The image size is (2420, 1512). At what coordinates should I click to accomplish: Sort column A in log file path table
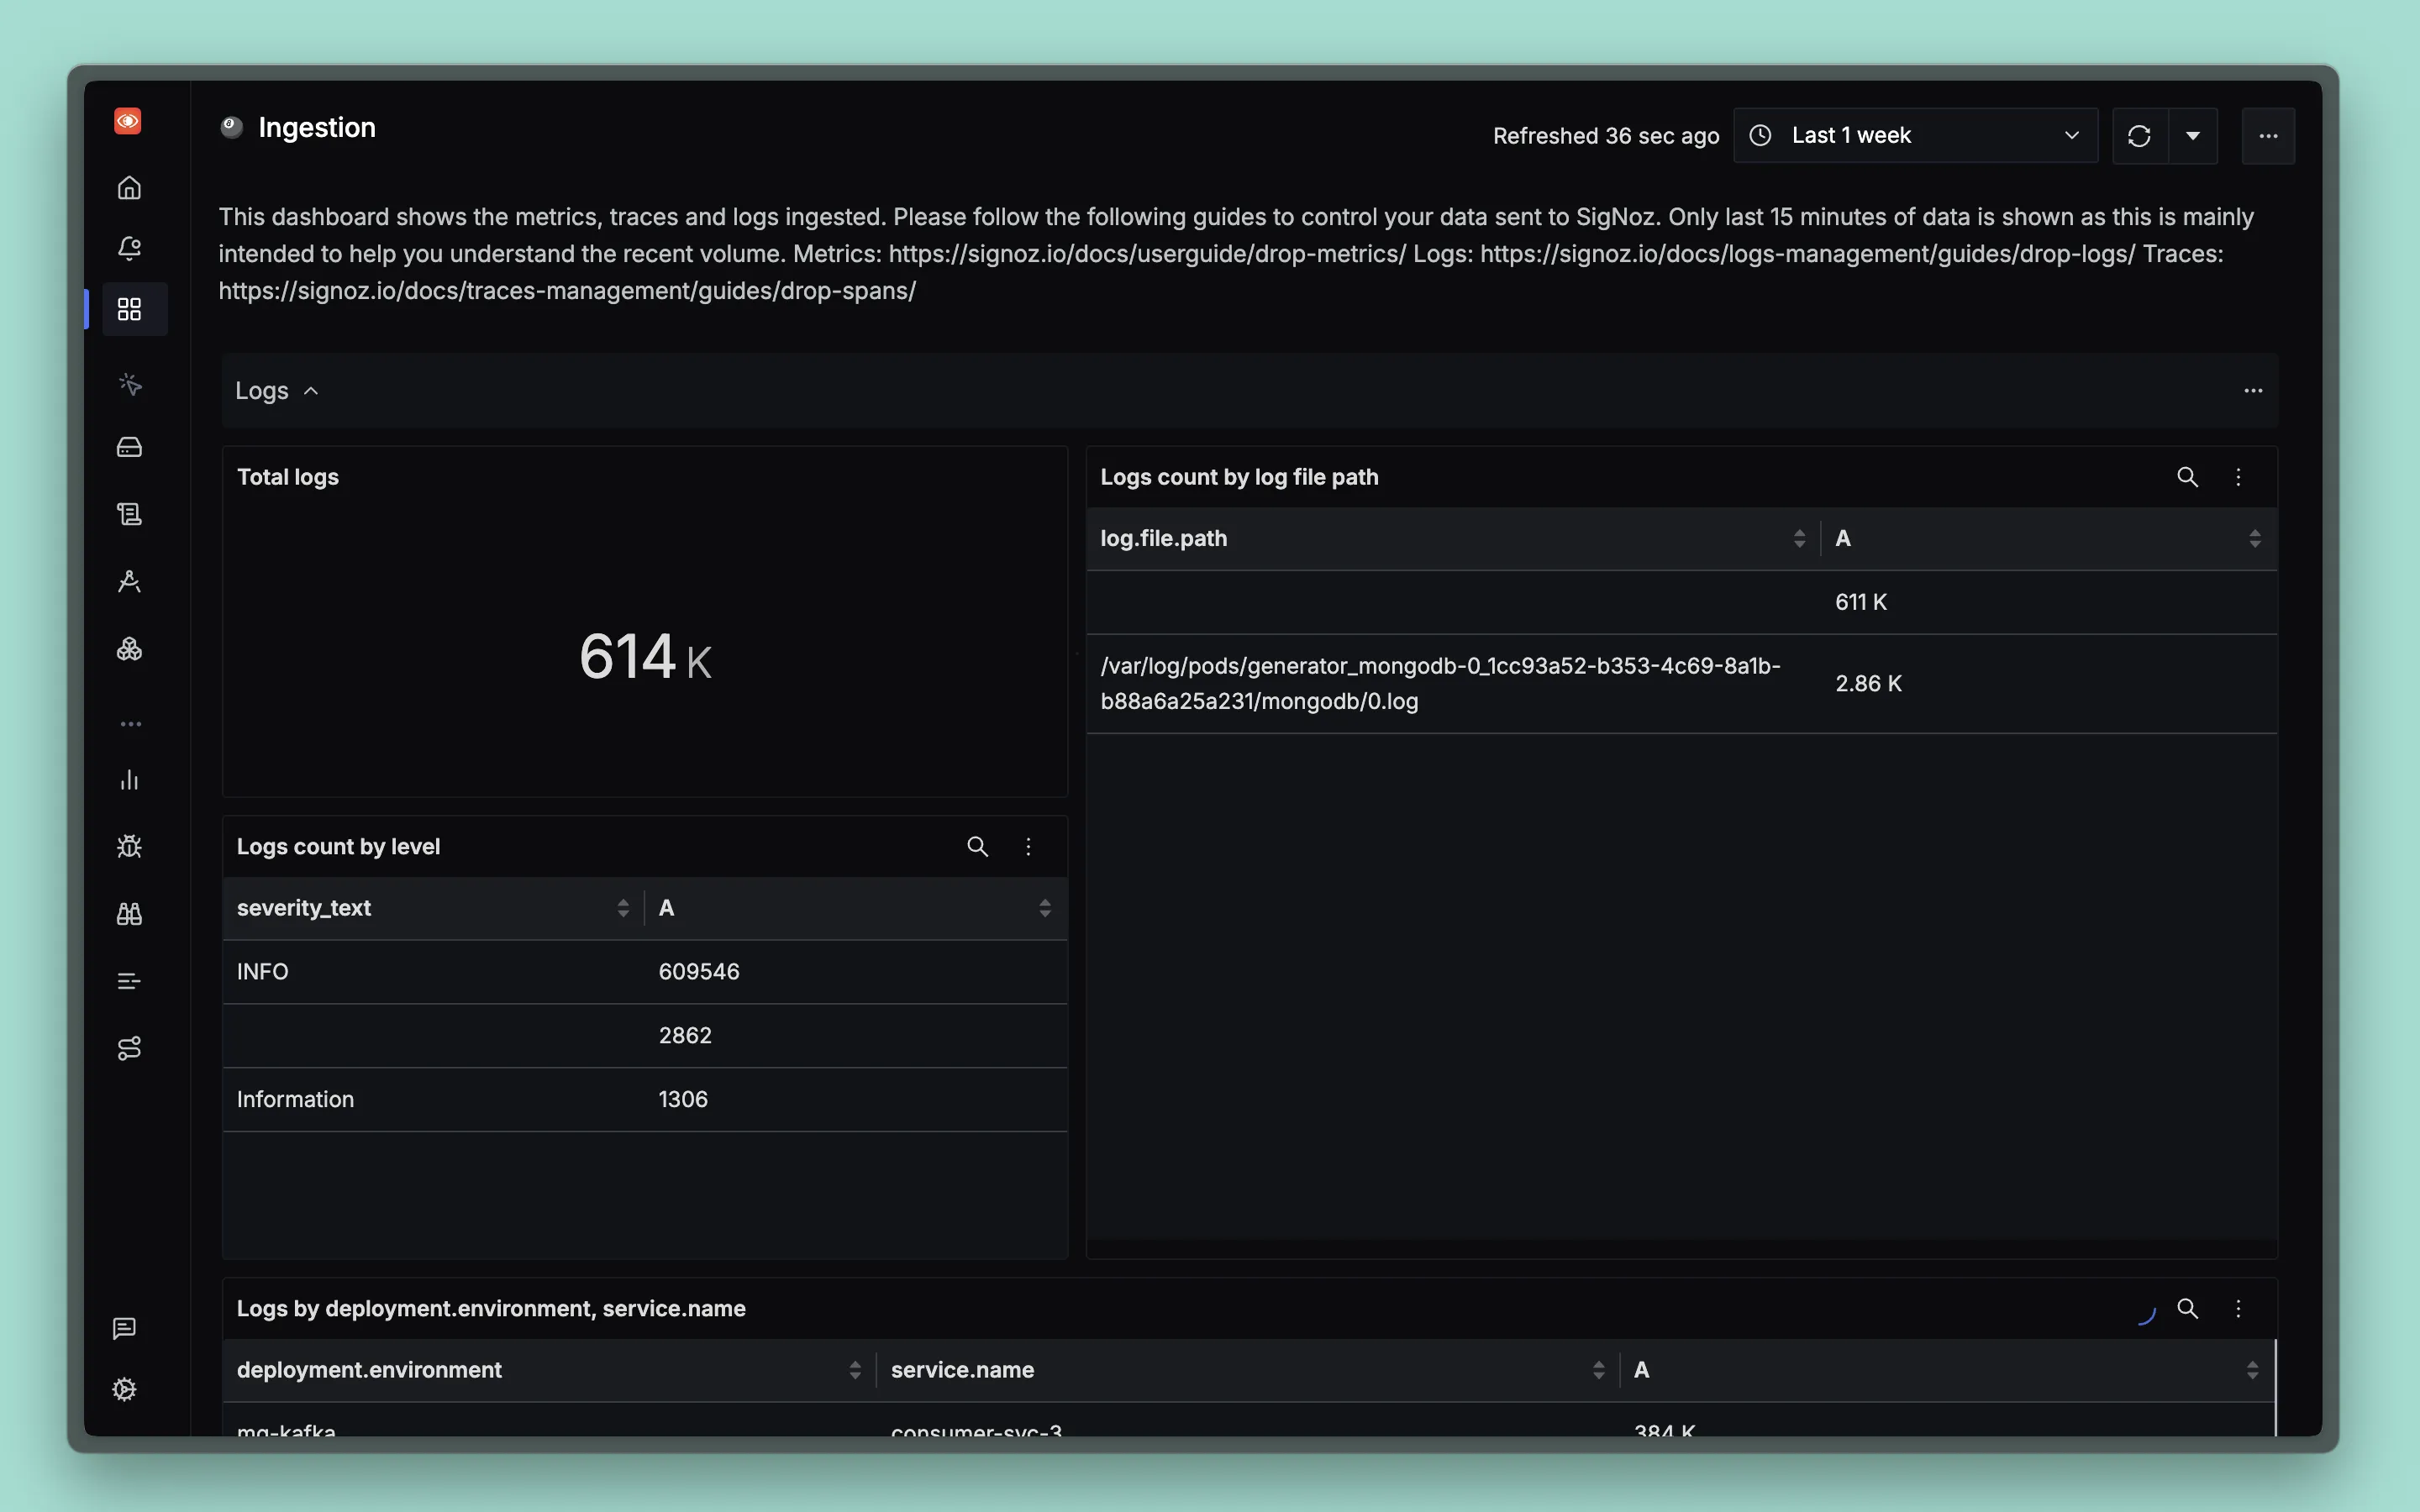click(x=2254, y=539)
